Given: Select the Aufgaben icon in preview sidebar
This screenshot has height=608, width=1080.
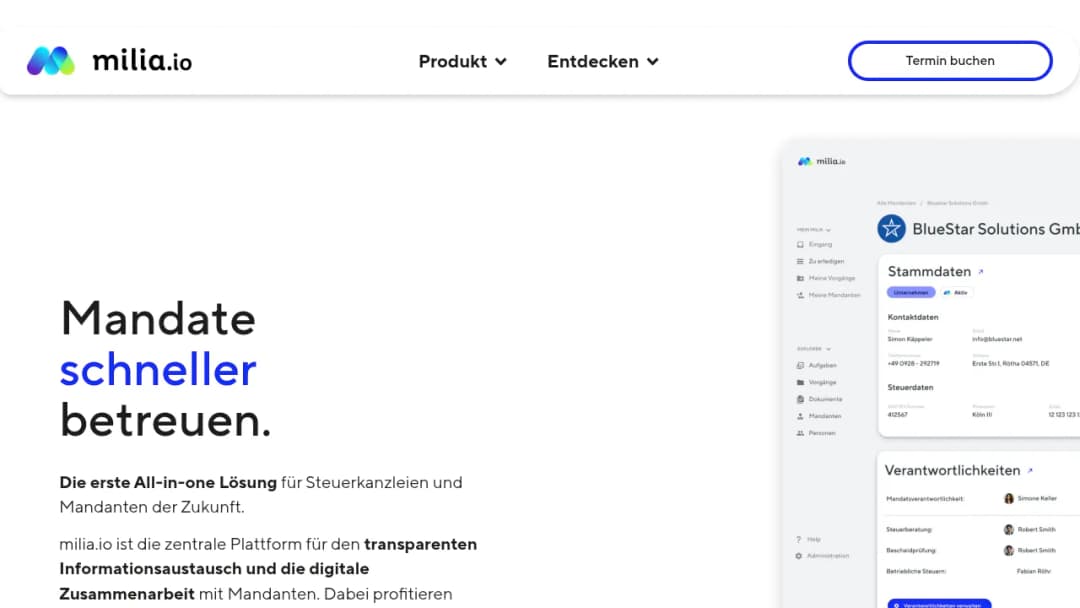Looking at the screenshot, I should (800, 366).
